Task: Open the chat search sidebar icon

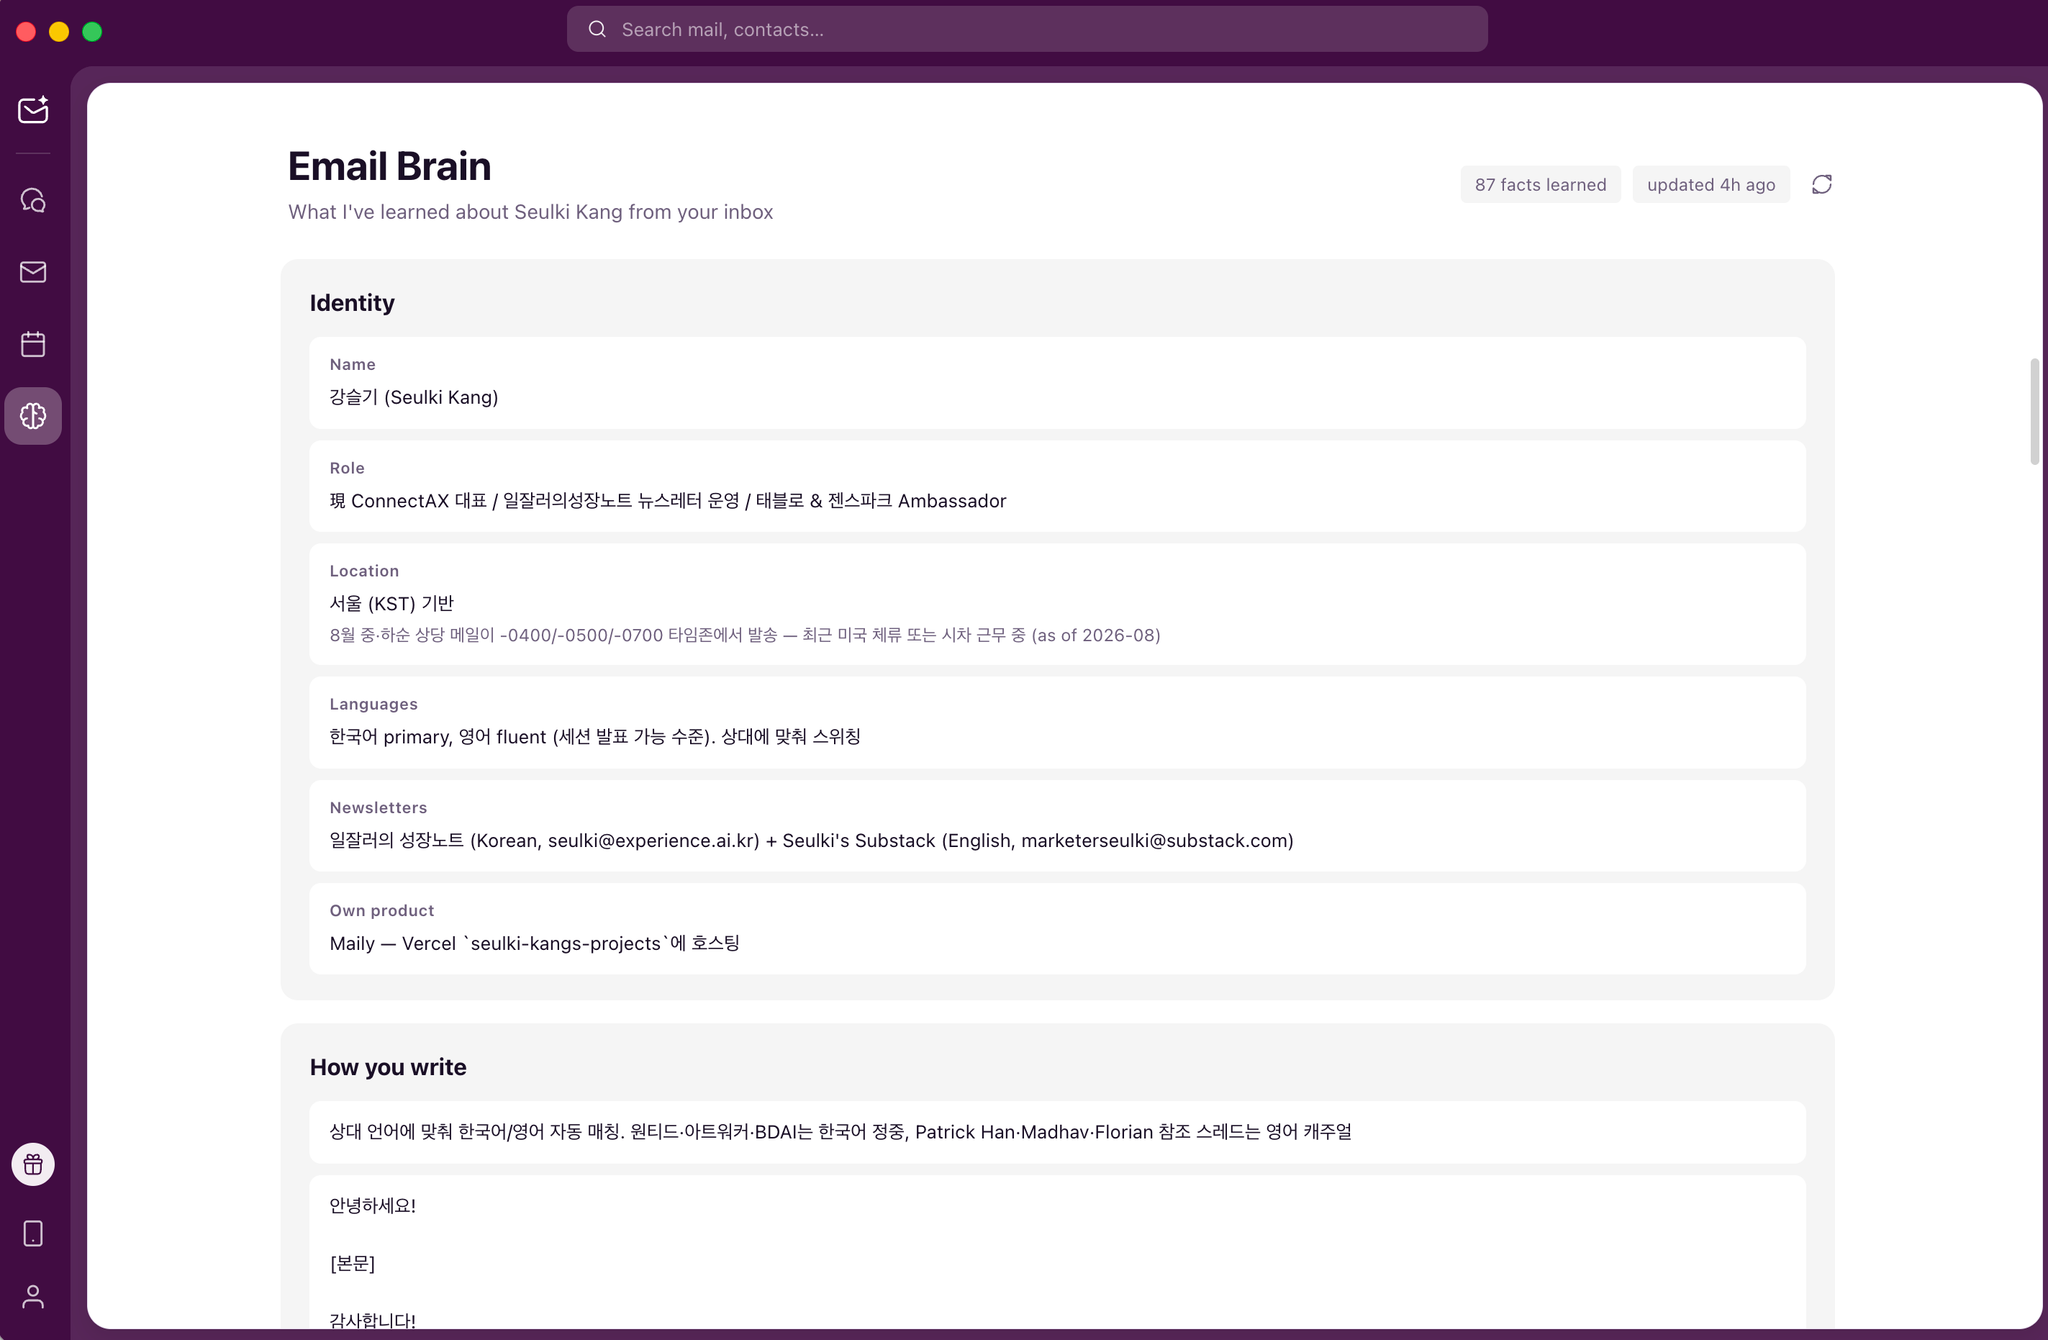Action: pyautogui.click(x=33, y=200)
